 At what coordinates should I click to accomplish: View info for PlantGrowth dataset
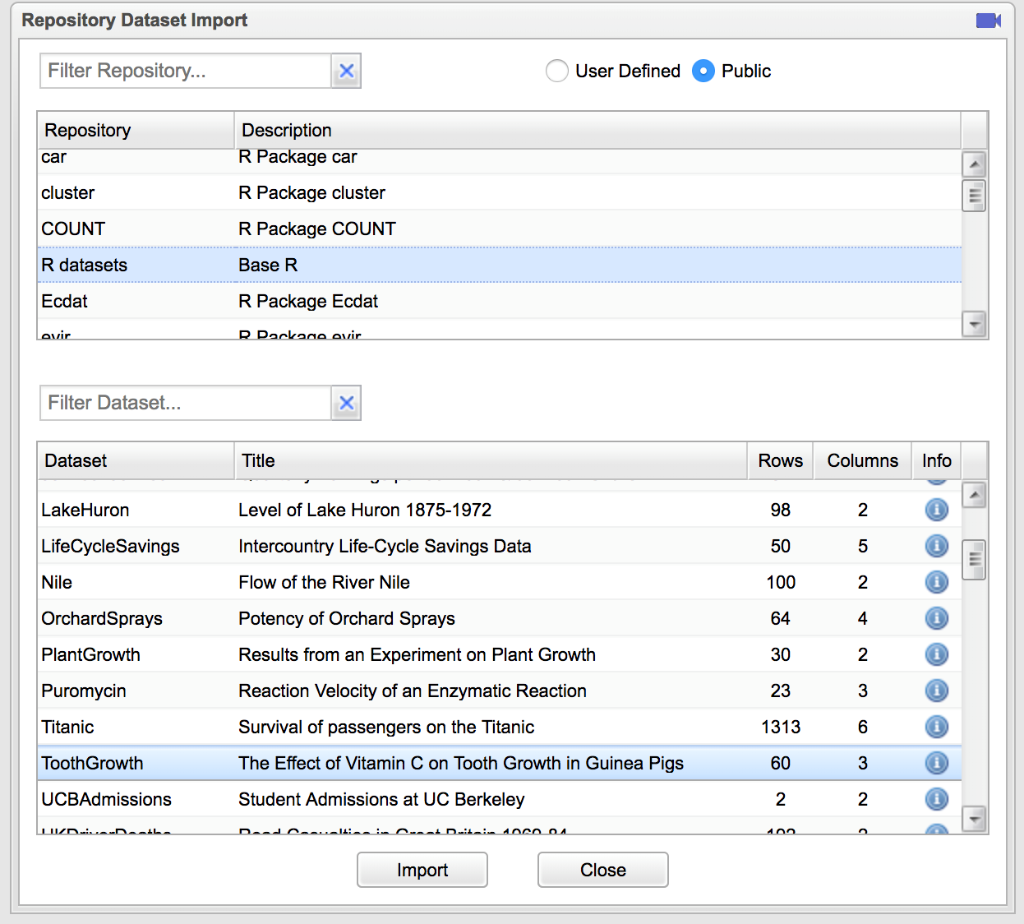936,654
